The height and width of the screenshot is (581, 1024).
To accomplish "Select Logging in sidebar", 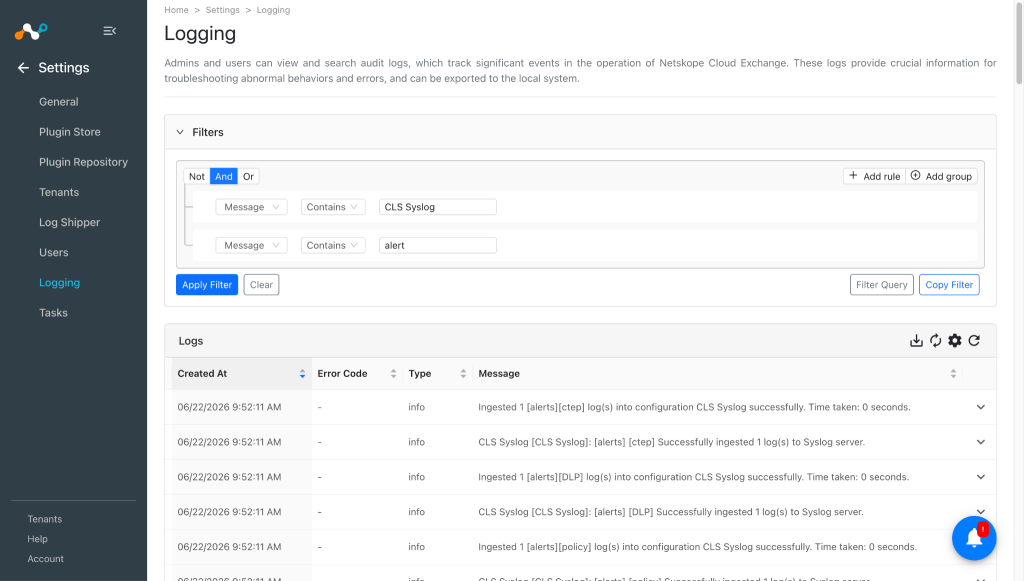I will pos(59,283).
